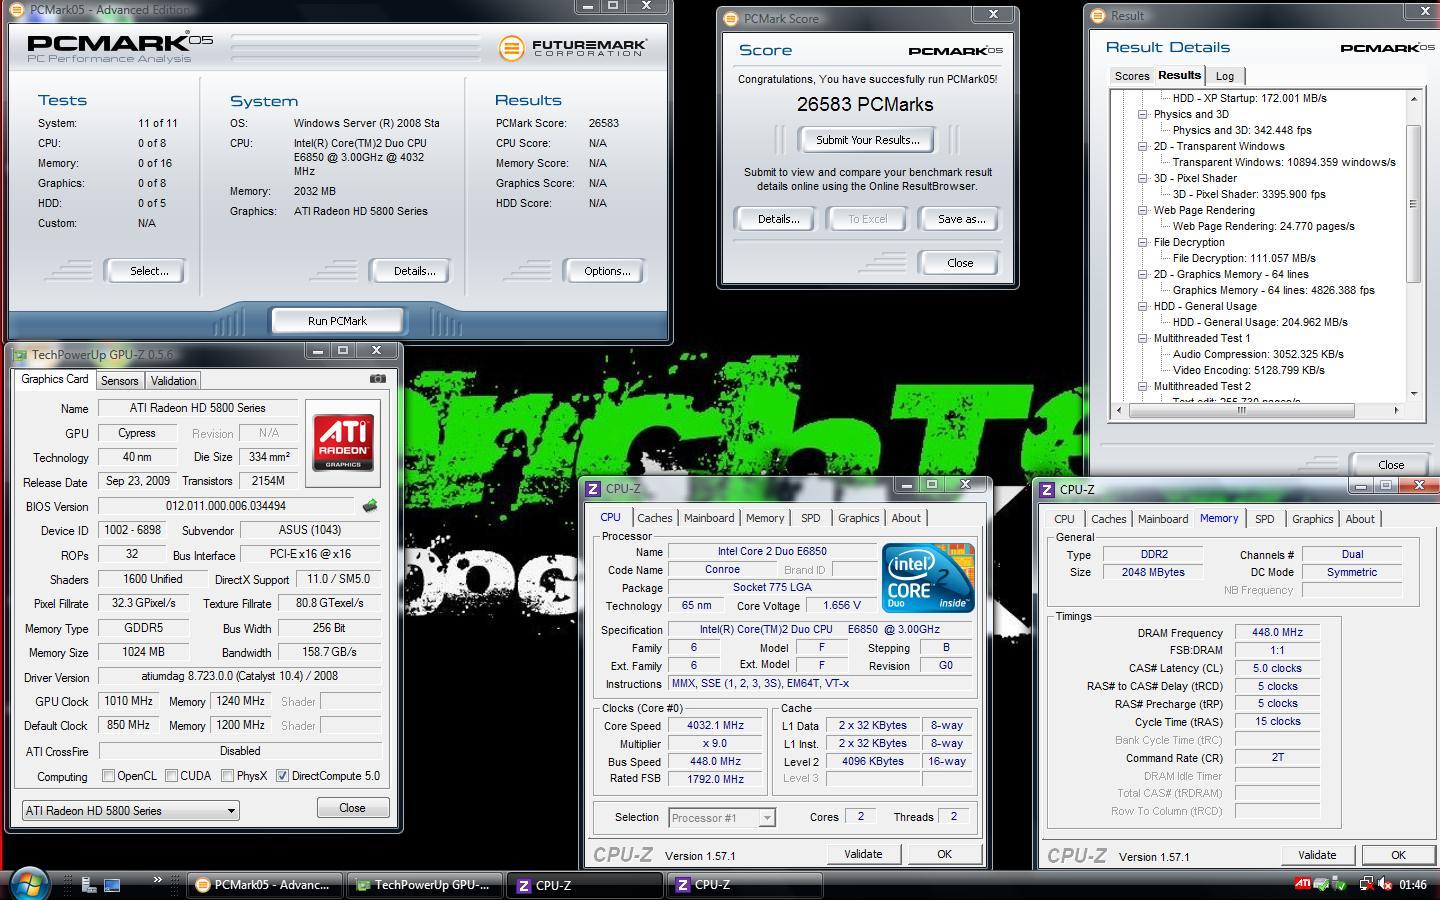Image resolution: width=1440 pixels, height=900 pixels.
Task: Switch to the Sensors tab in GPU-Z
Action: (x=119, y=381)
